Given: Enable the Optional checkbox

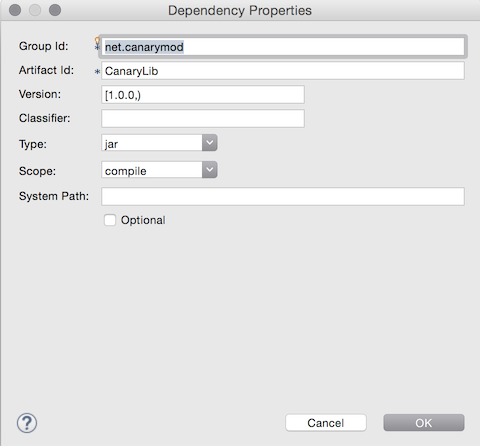Looking at the screenshot, I should [110, 220].
